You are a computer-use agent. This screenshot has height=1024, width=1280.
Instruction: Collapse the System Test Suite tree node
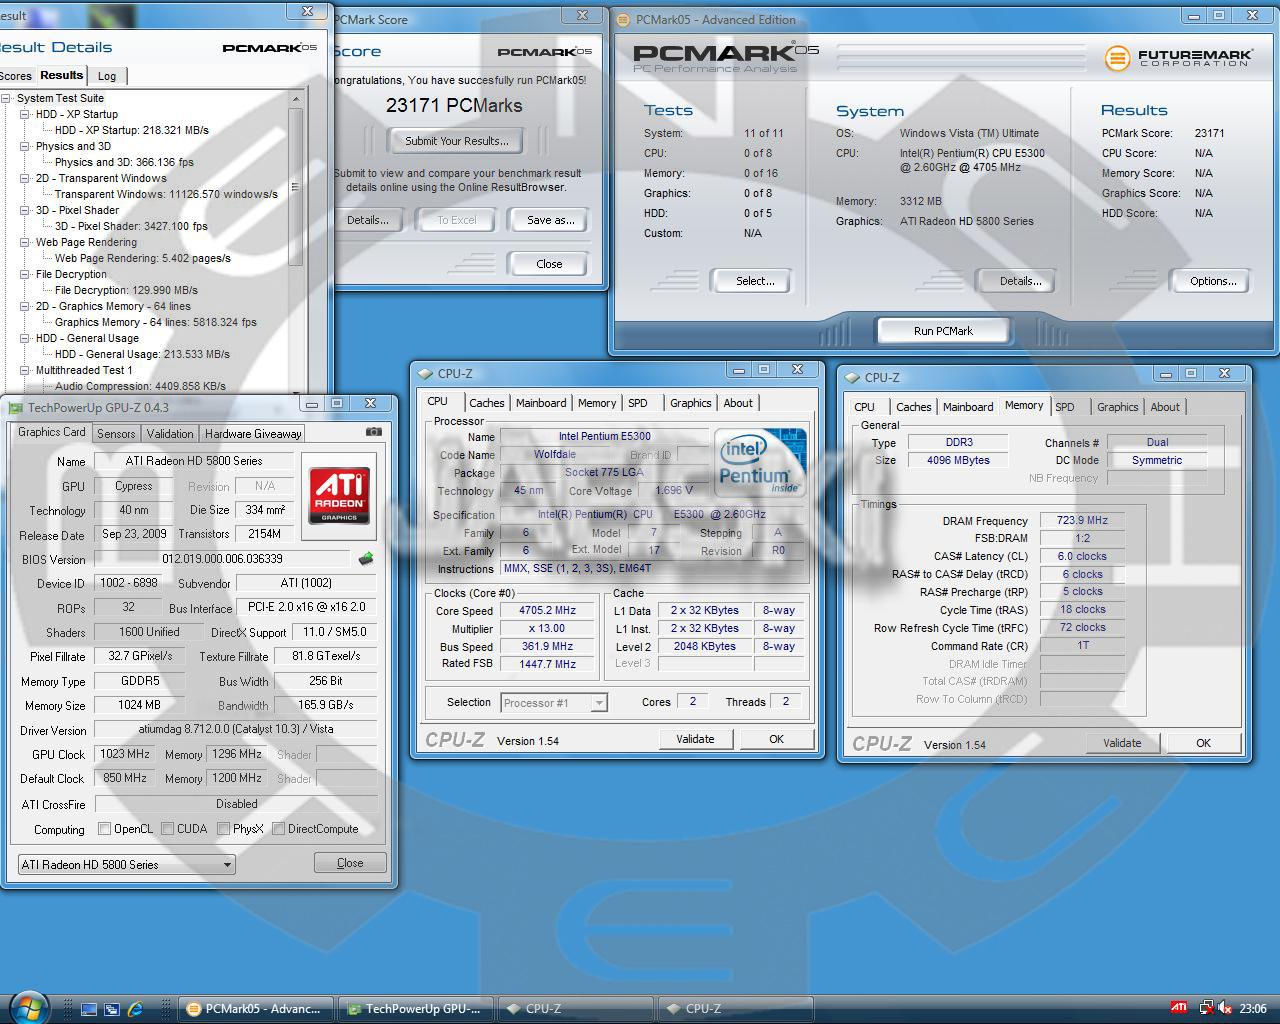click(x=7, y=98)
